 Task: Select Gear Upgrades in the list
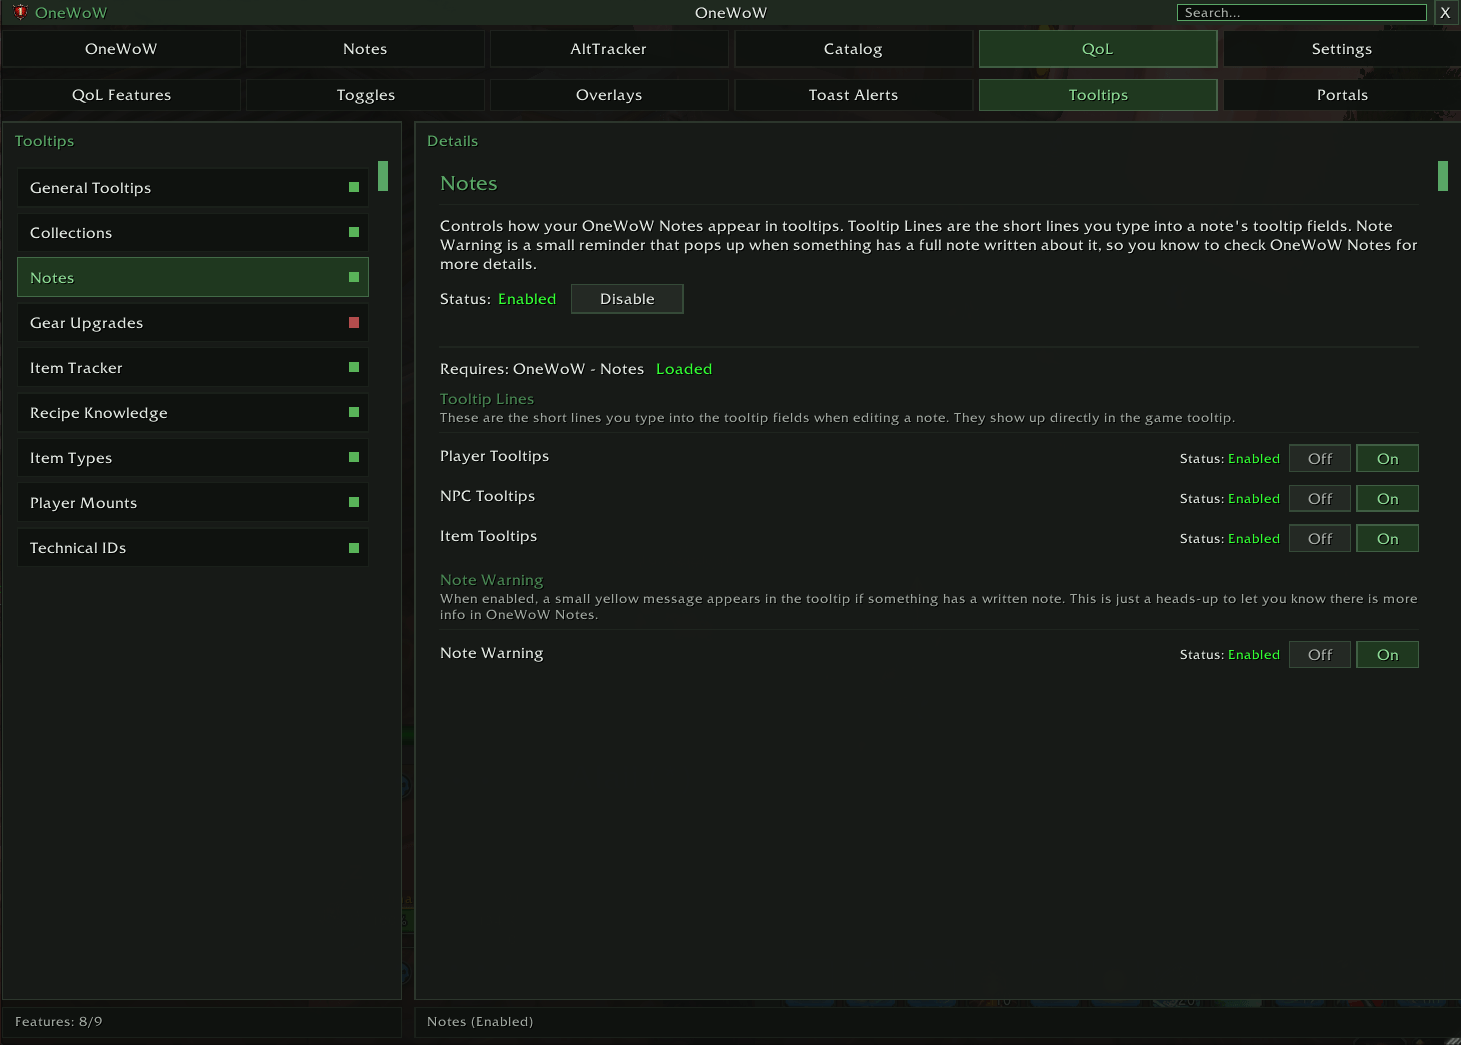pyautogui.click(x=193, y=322)
